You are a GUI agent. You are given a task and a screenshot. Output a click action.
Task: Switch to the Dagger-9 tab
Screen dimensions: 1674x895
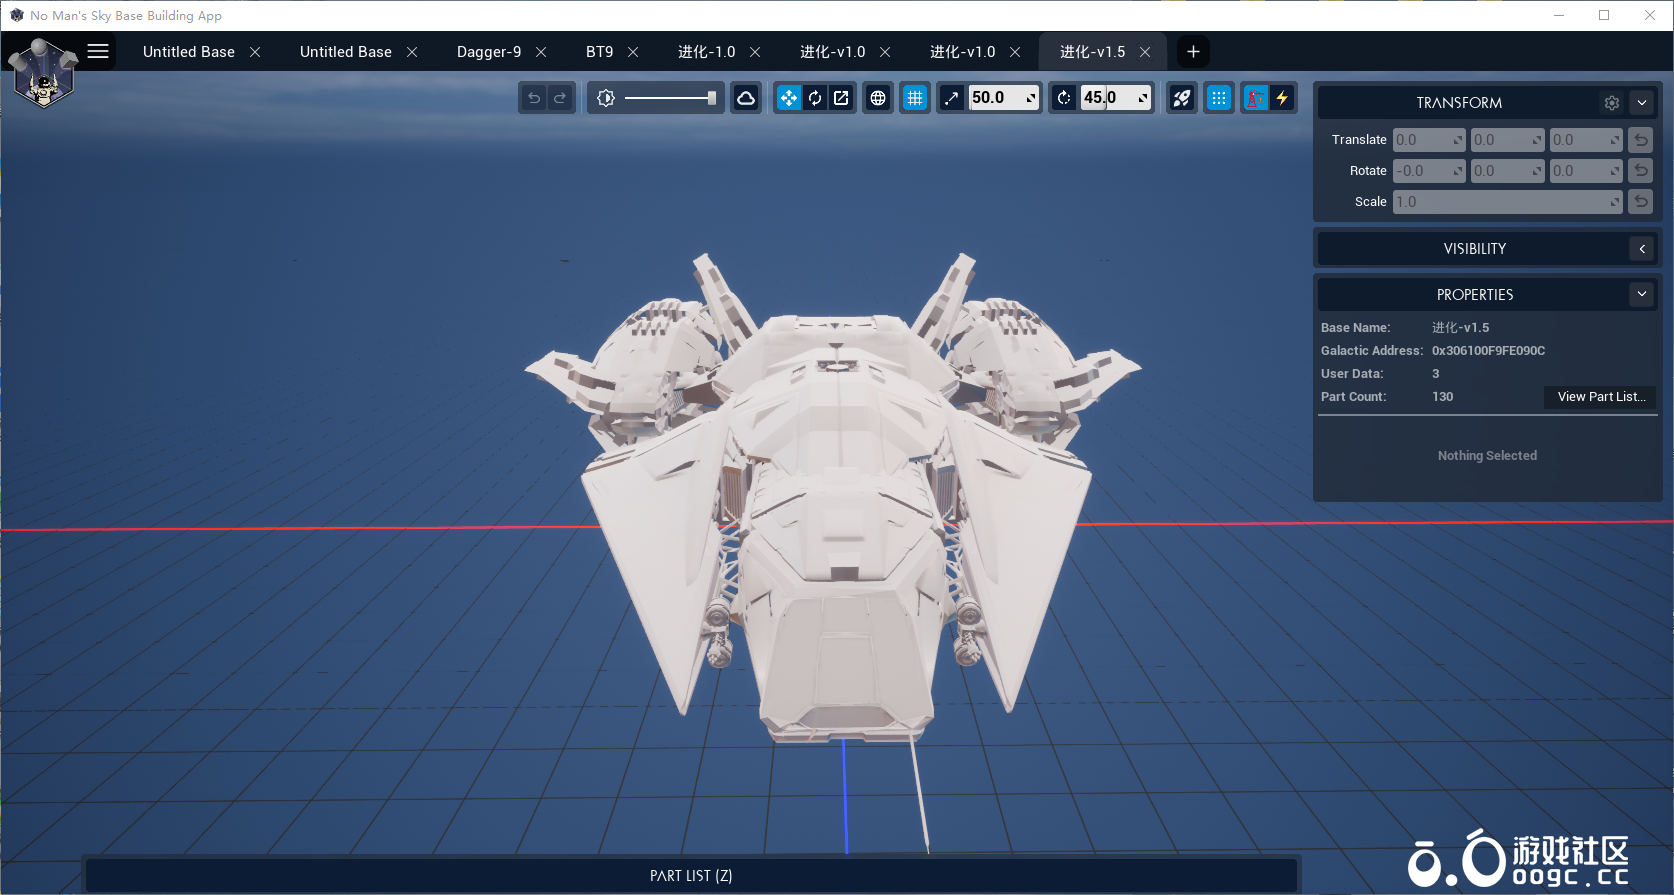pos(488,52)
